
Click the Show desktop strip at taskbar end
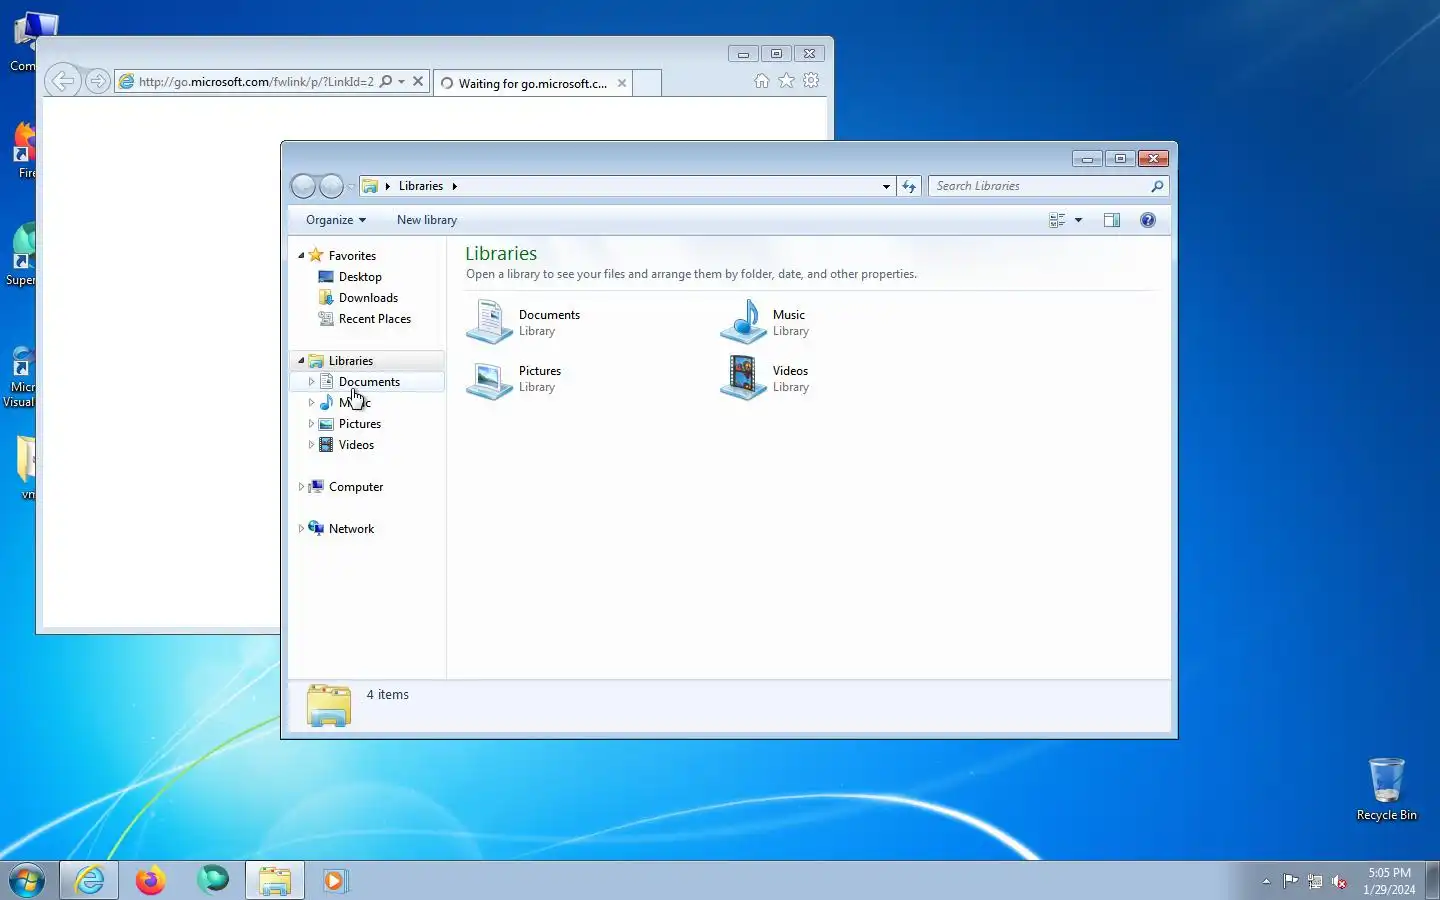[1432, 881]
